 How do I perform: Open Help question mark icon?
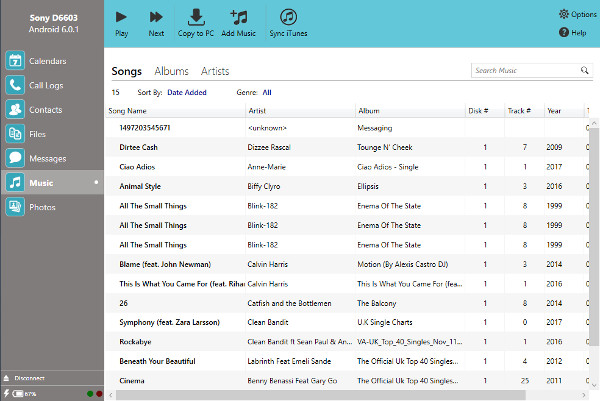point(564,33)
